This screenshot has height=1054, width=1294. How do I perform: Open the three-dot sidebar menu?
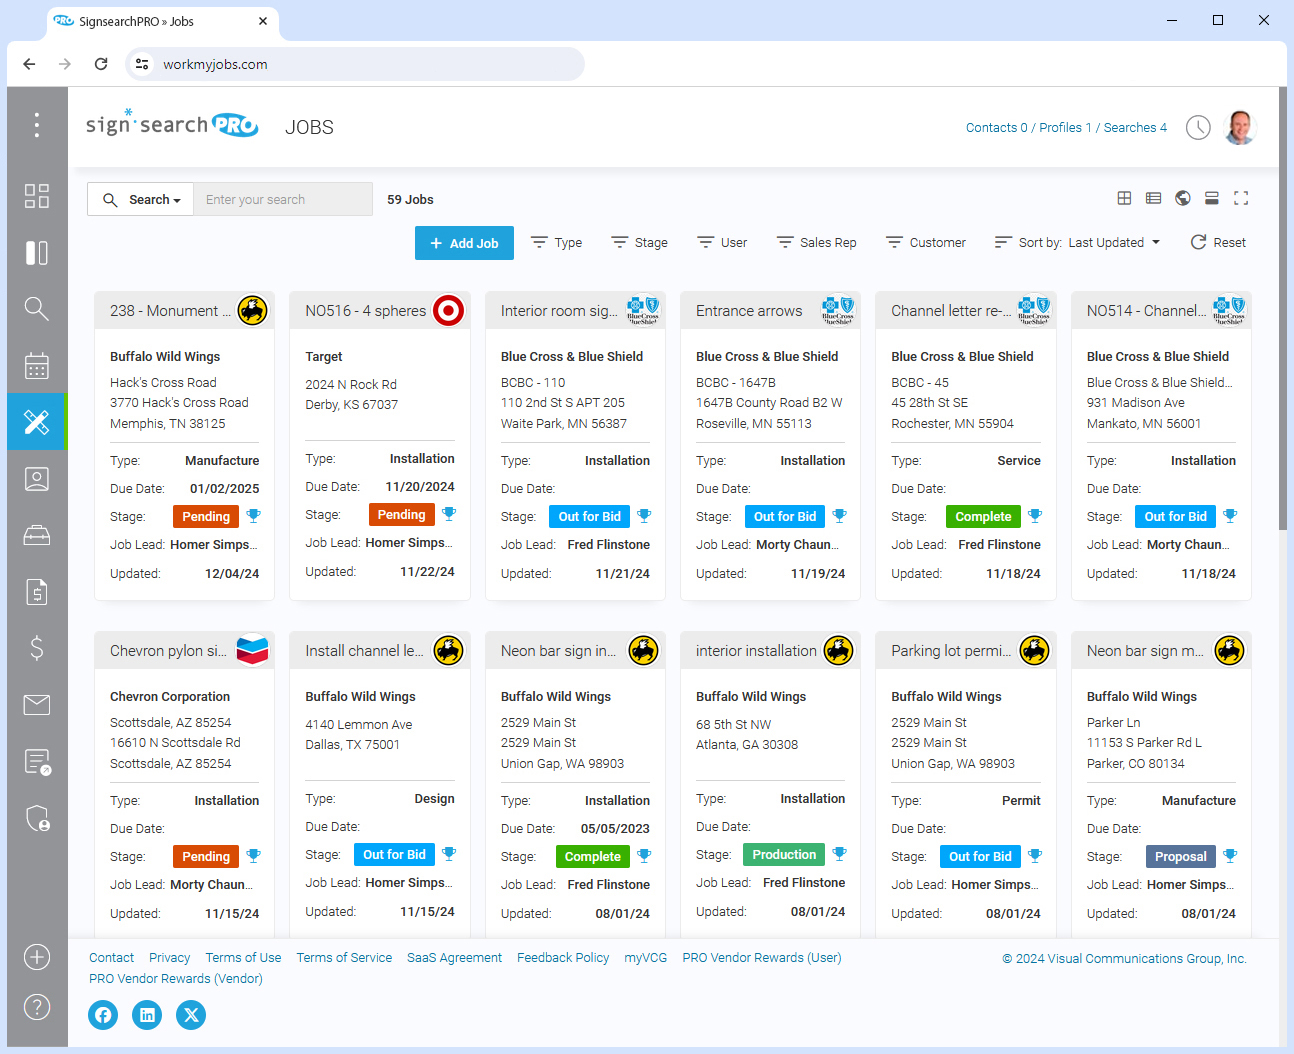pos(37,125)
